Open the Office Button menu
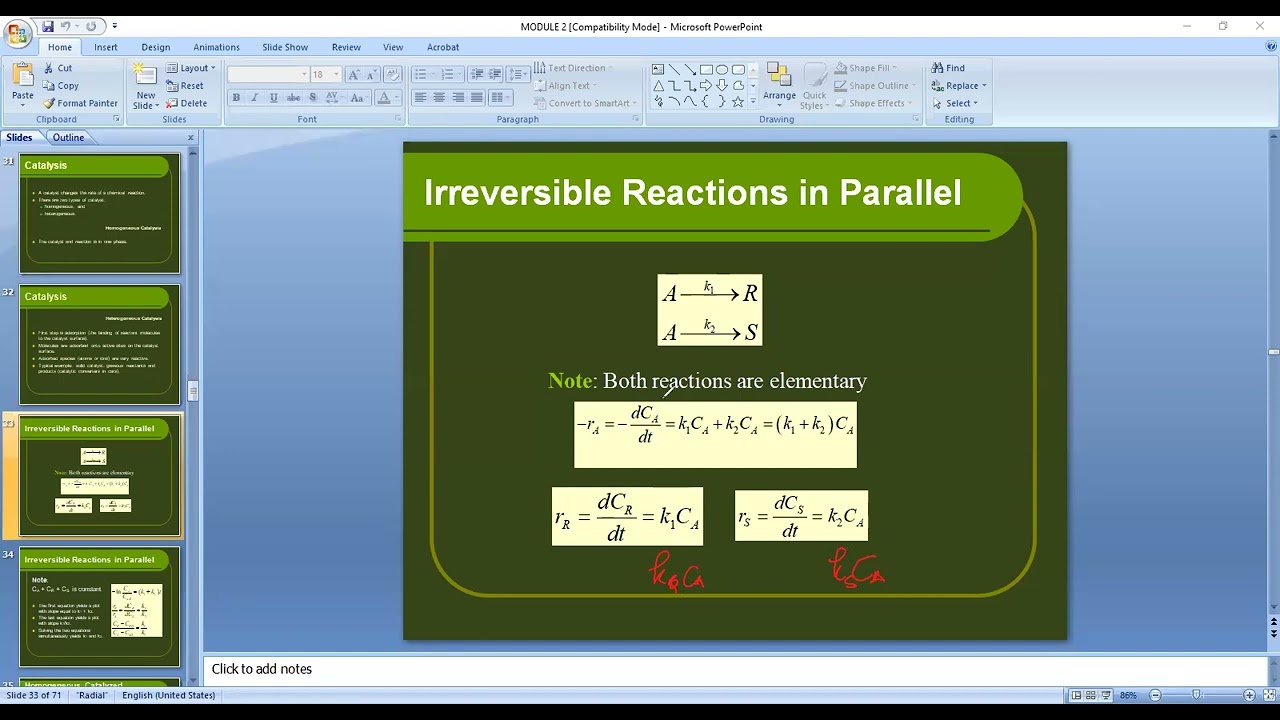 click(x=17, y=34)
